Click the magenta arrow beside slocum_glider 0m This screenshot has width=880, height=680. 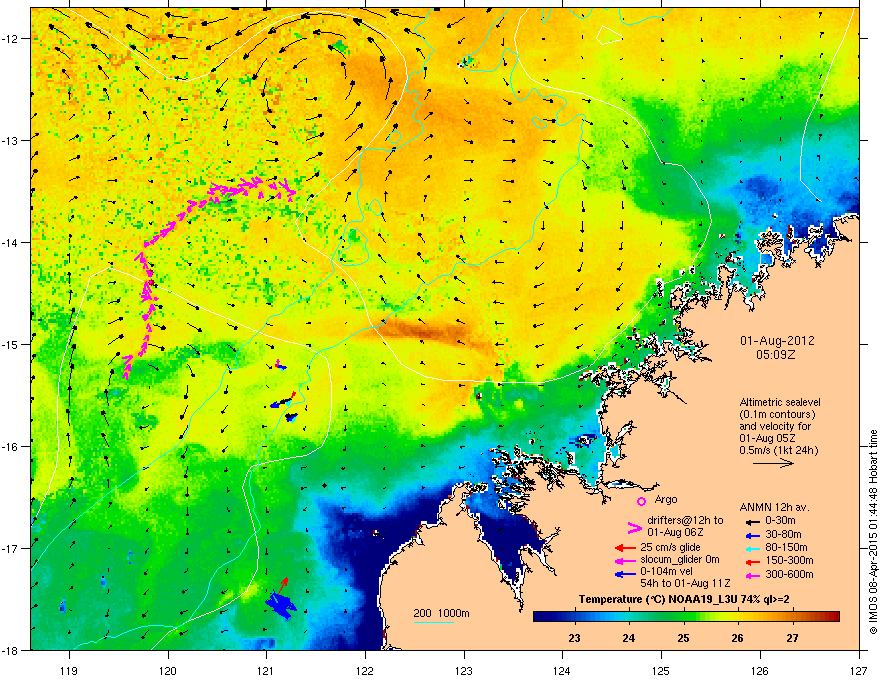point(625,561)
